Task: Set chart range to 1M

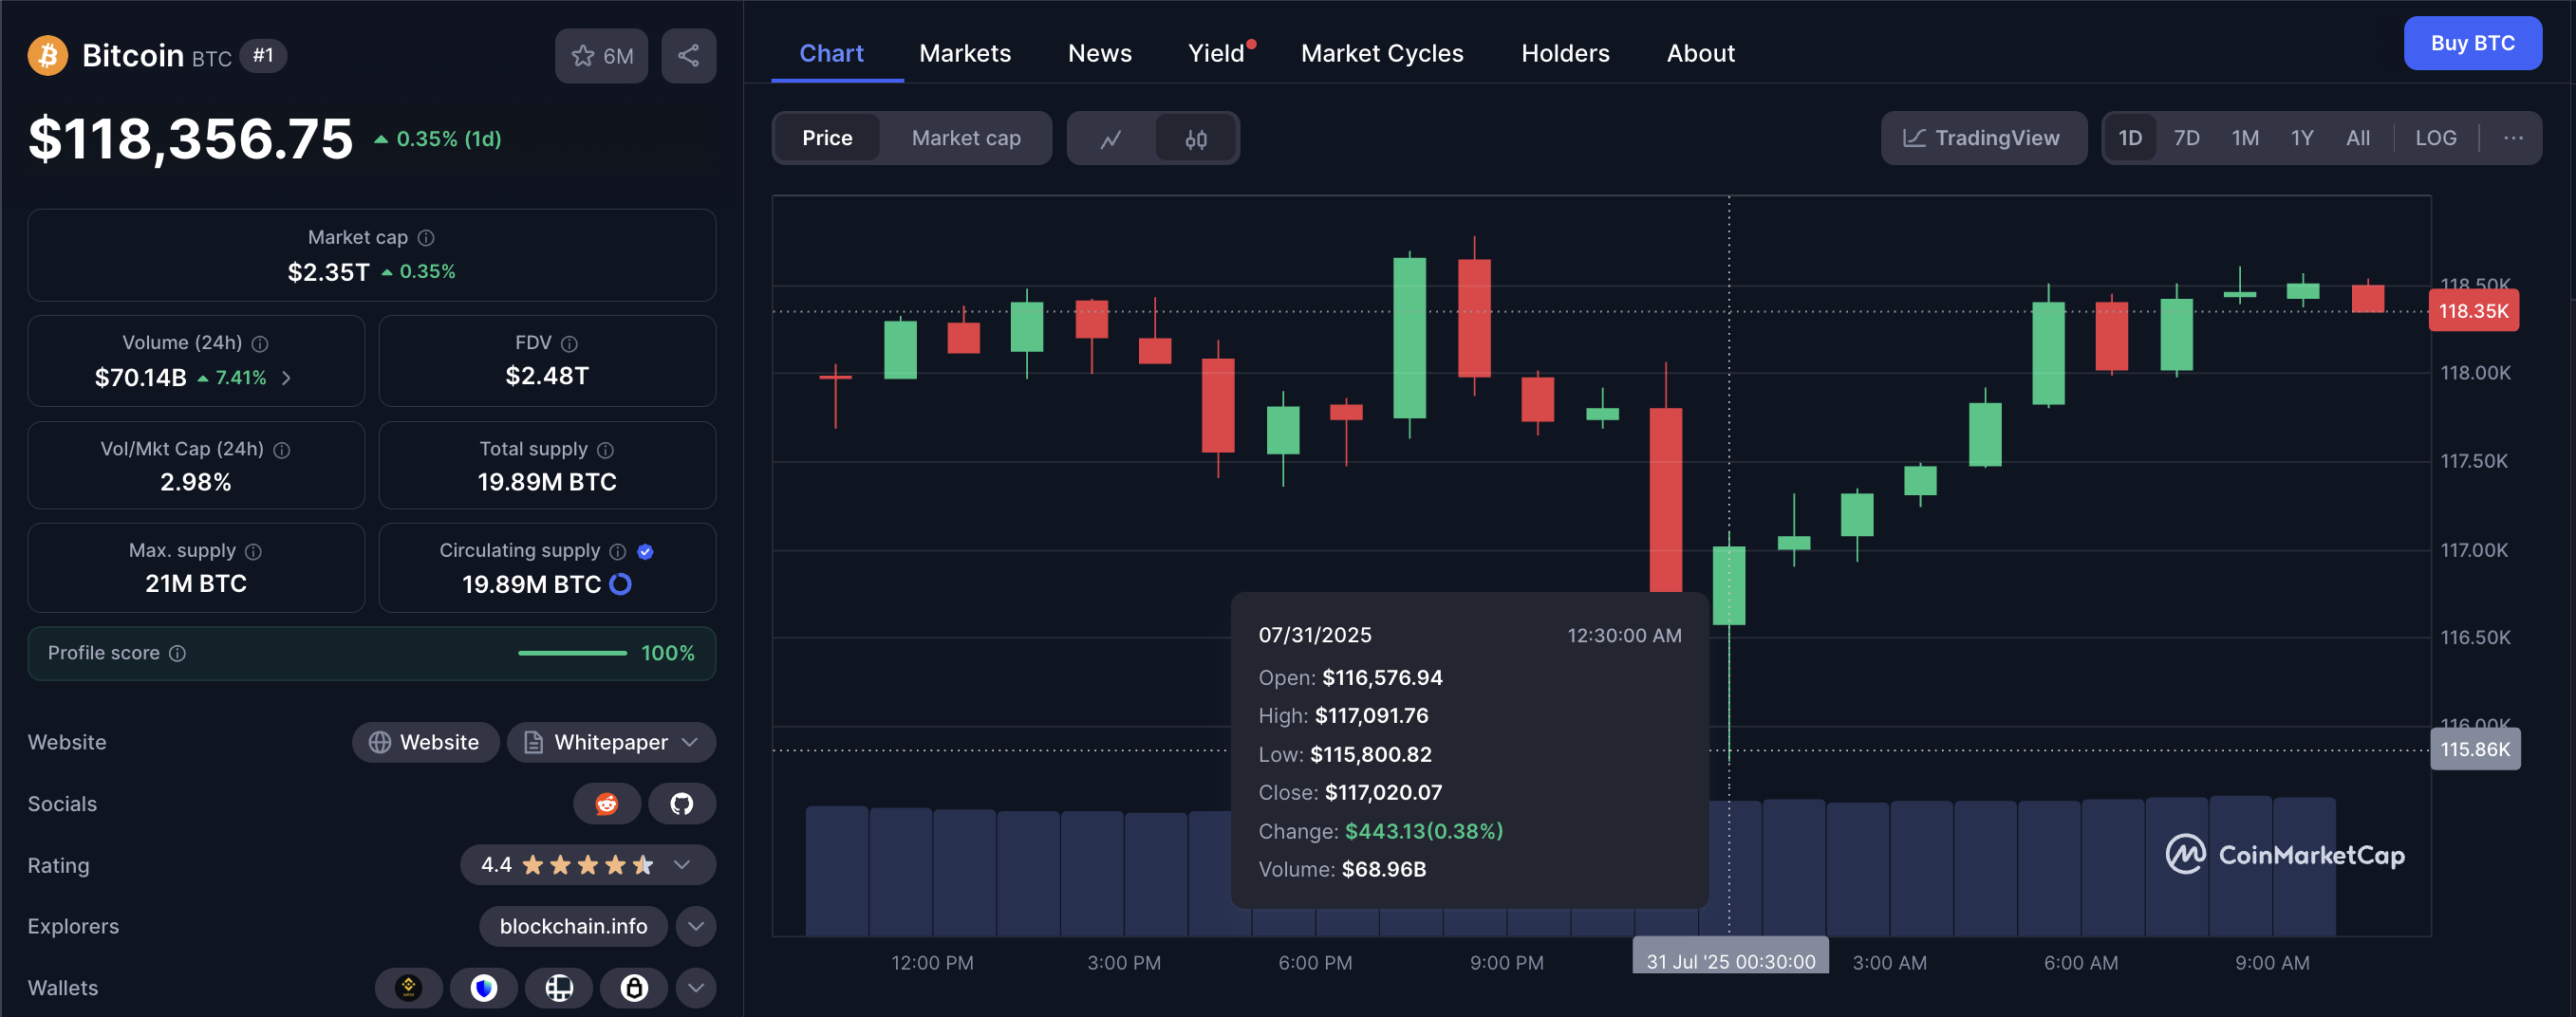Action: [2245, 138]
